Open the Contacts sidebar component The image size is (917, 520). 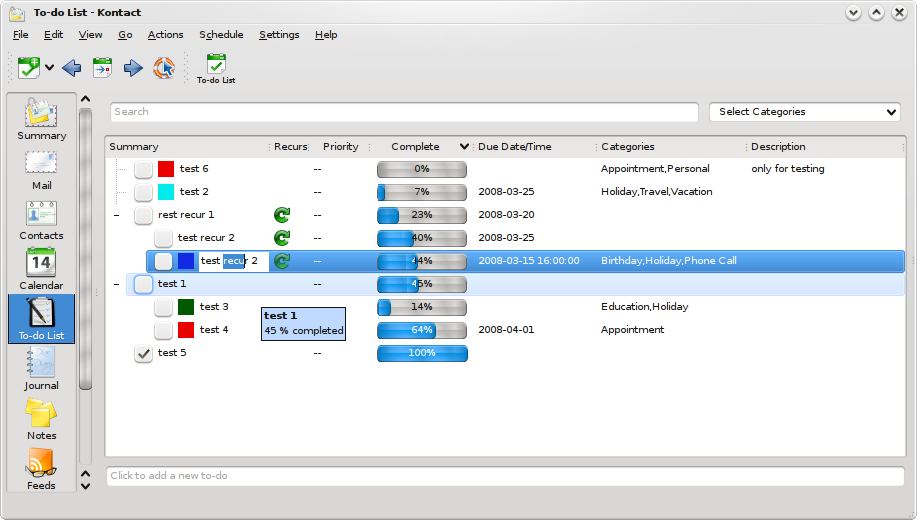[x=42, y=221]
